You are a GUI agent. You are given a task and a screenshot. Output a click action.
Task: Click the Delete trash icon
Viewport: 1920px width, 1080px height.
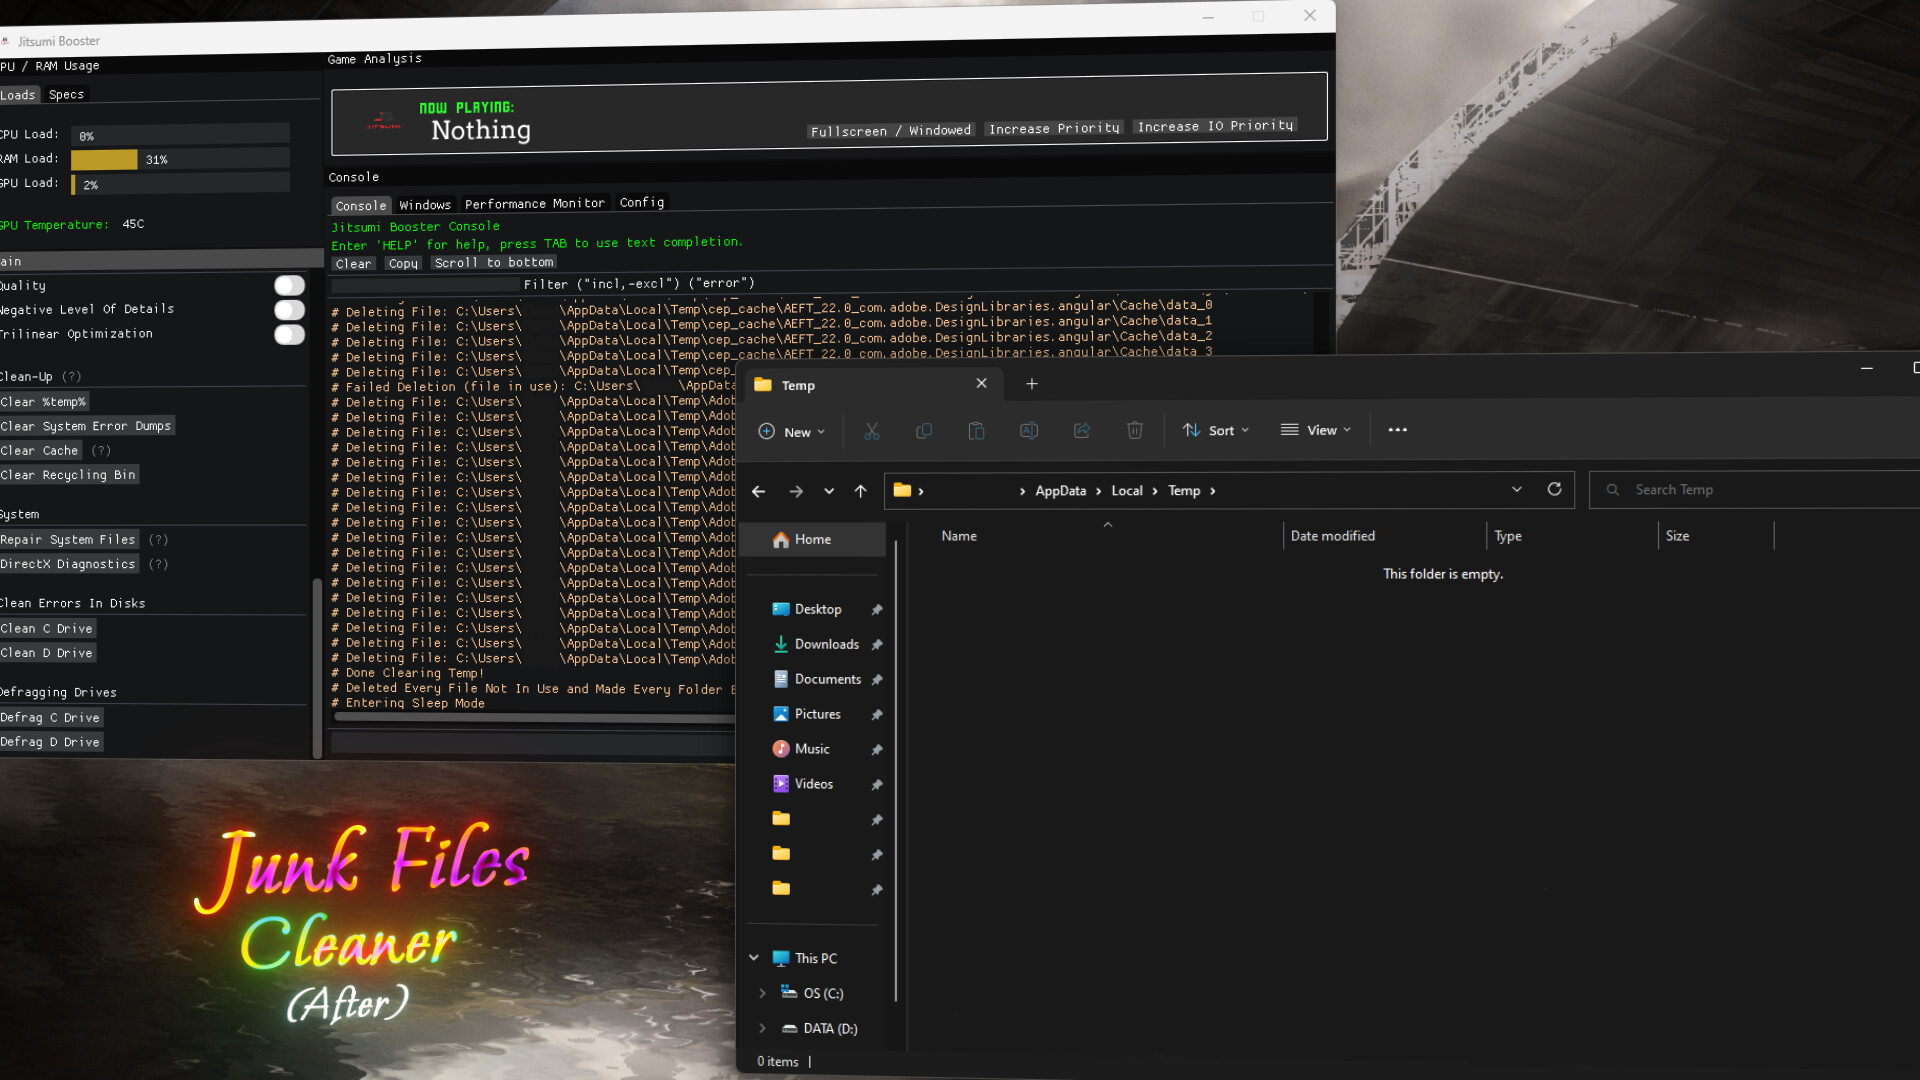(1134, 430)
